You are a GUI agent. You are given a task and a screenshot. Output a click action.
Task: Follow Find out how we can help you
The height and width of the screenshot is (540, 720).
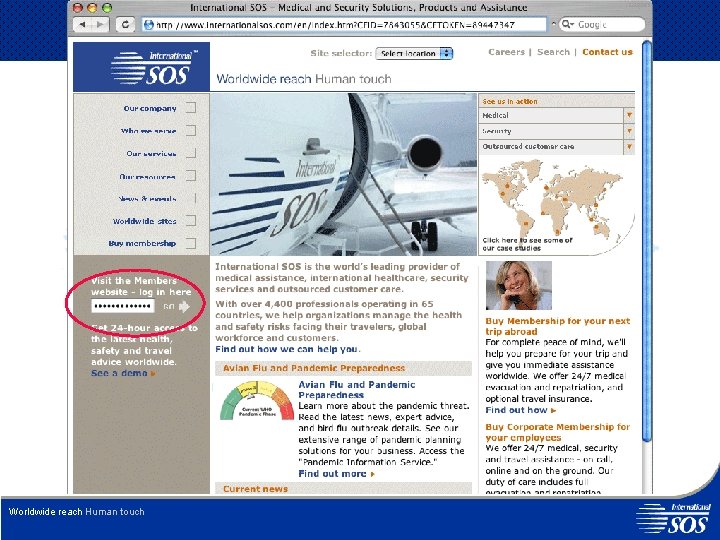pyautogui.click(x=288, y=349)
